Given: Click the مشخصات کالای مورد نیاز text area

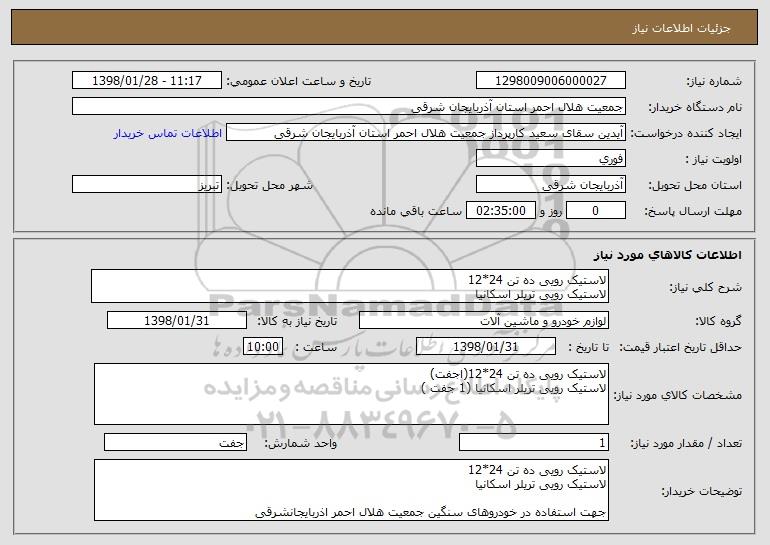Looking at the screenshot, I should tap(351, 394).
